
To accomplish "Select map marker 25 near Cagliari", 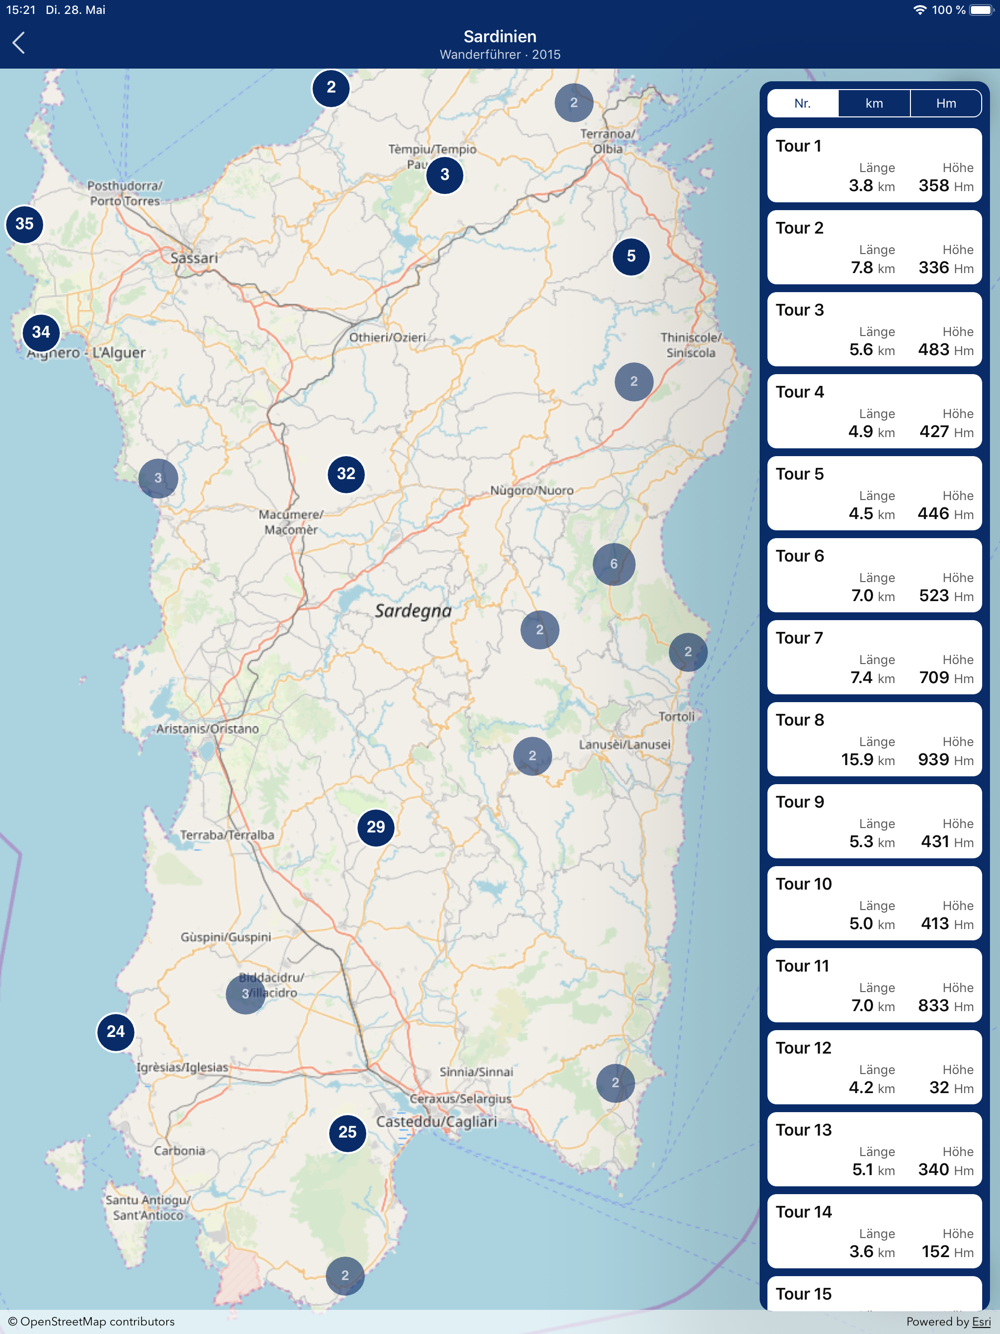I will click(347, 1133).
